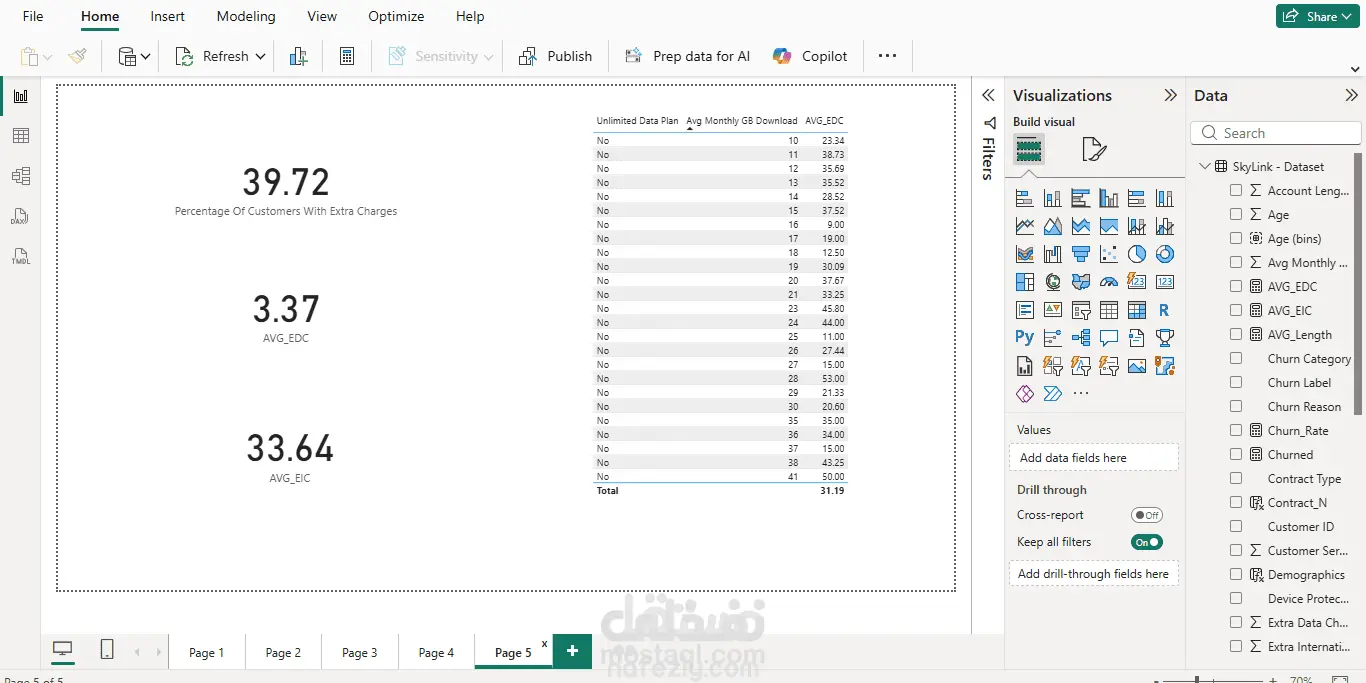Switch to the Optimize ribbon tab
Viewport: 1366px width, 683px height.
coord(396,16)
